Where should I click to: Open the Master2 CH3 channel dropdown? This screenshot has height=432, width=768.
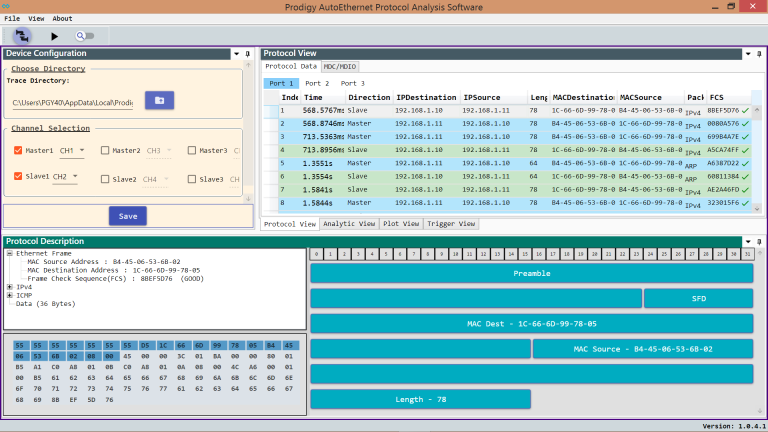pyautogui.click(x=159, y=151)
